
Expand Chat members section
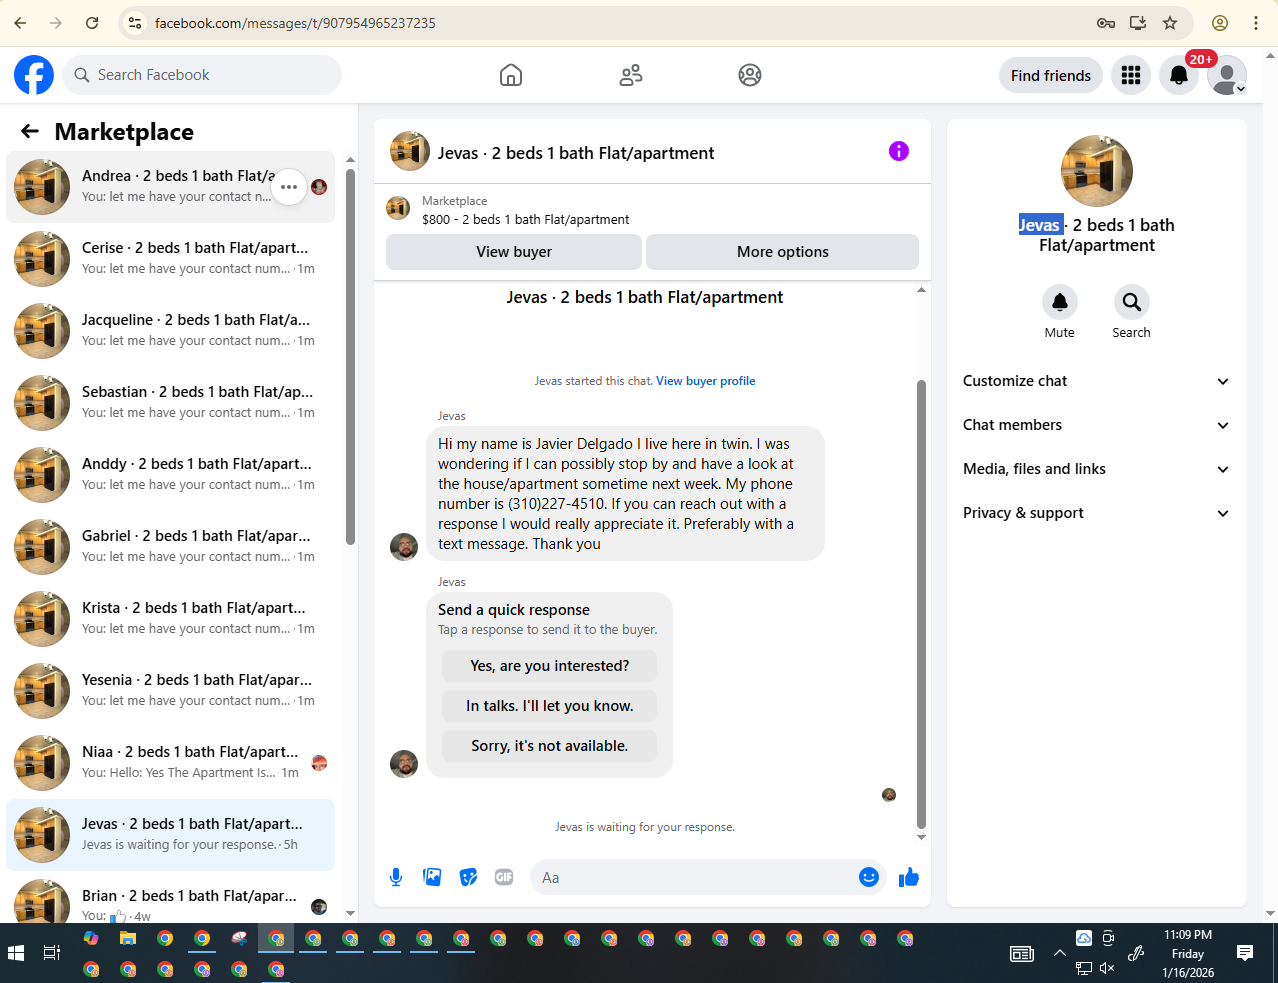pyautogui.click(x=1096, y=425)
